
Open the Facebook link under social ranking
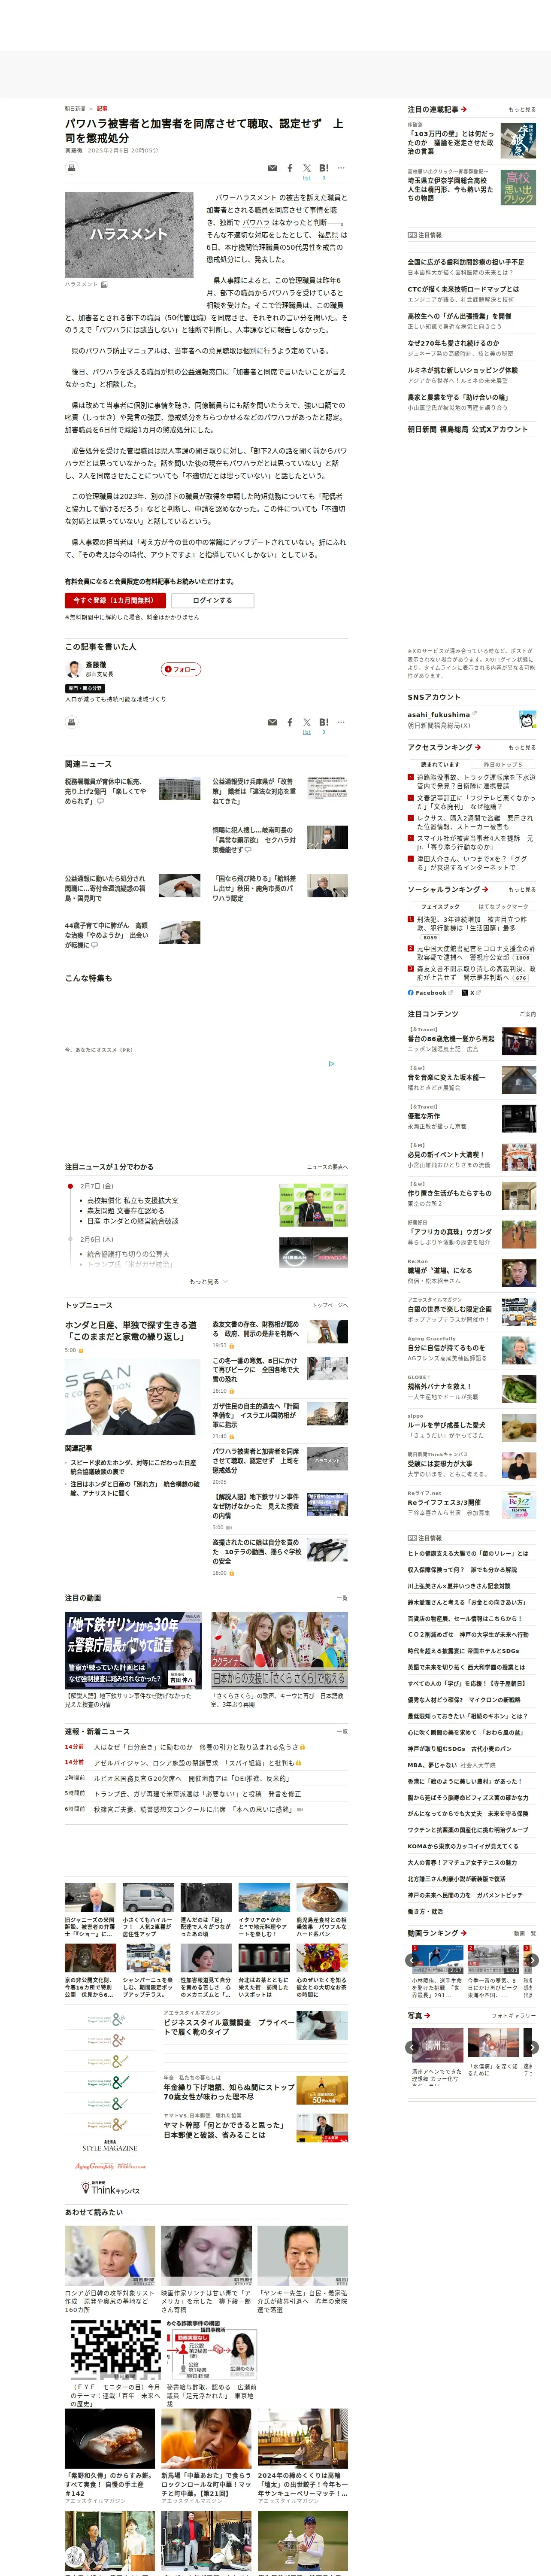(x=430, y=993)
